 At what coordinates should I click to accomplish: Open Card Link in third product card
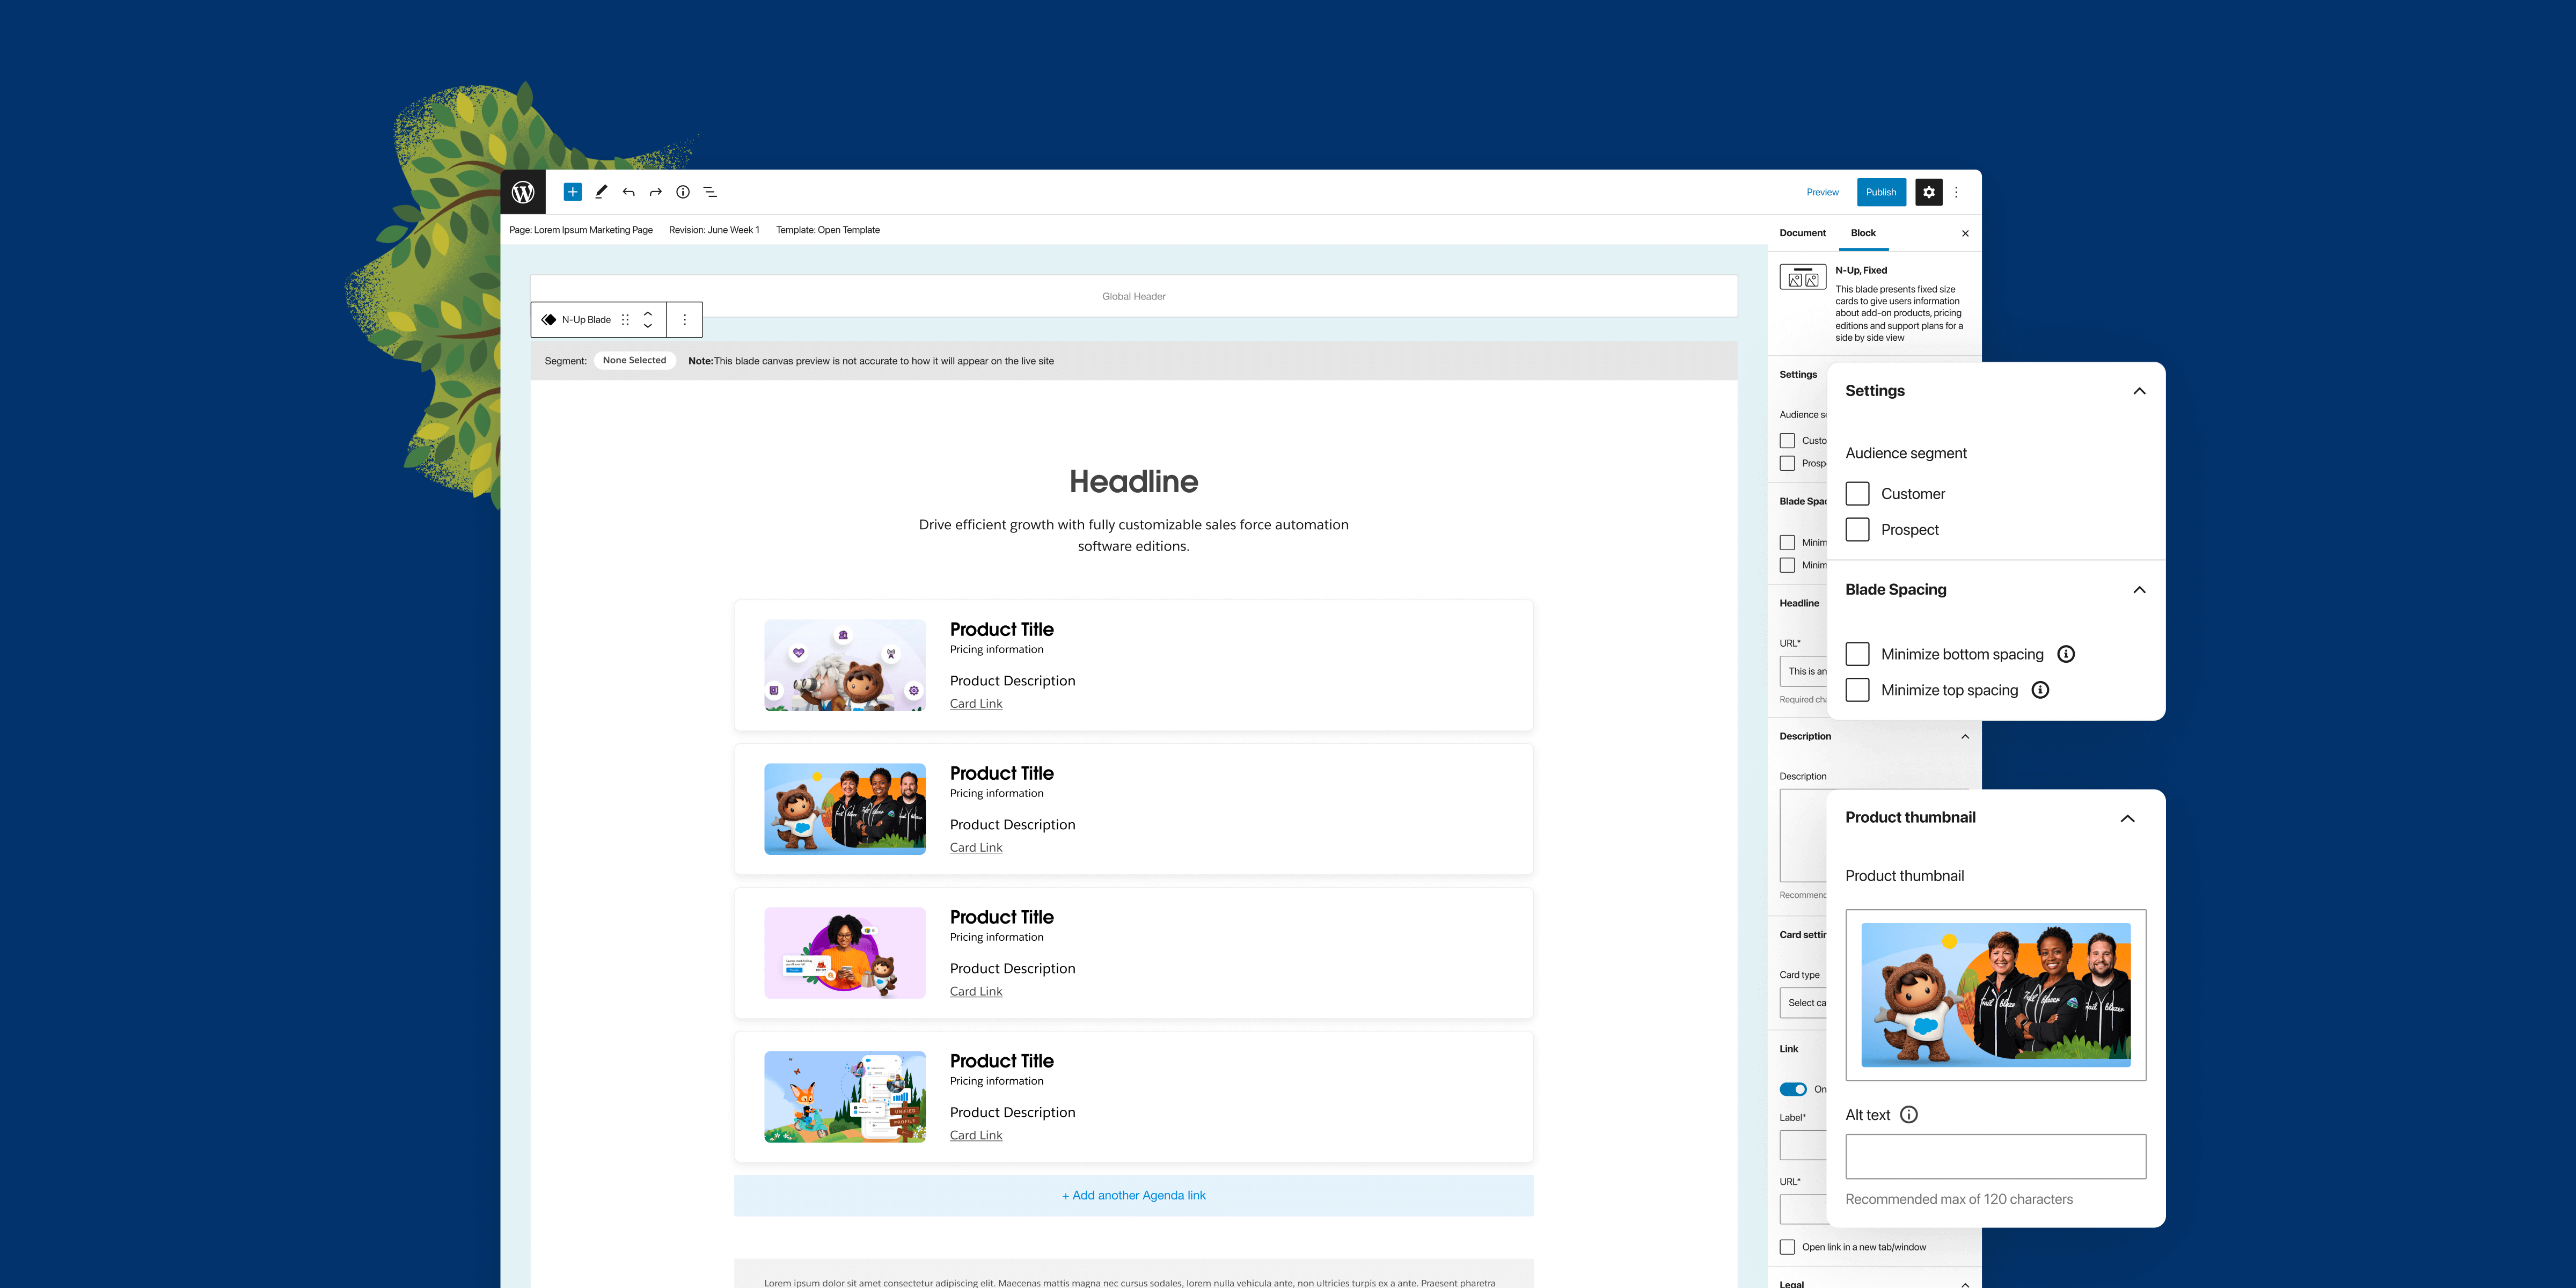[976, 992]
